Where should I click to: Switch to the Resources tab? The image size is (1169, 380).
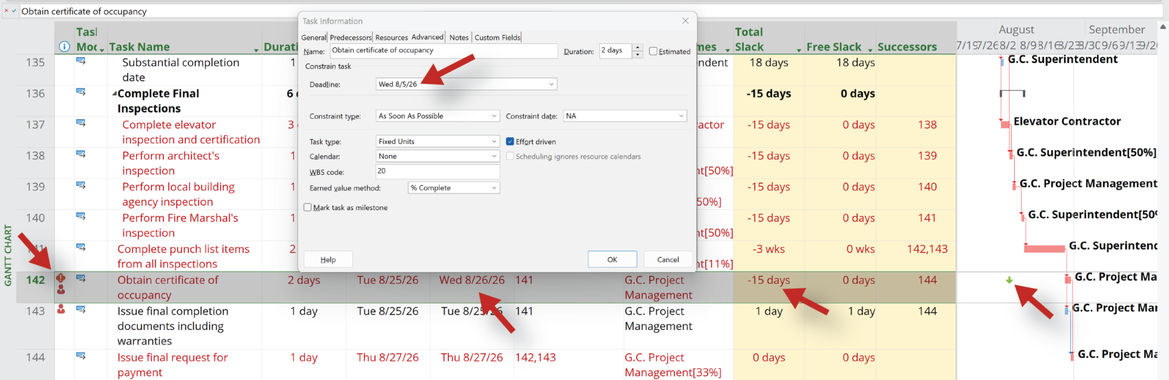pyautogui.click(x=391, y=37)
